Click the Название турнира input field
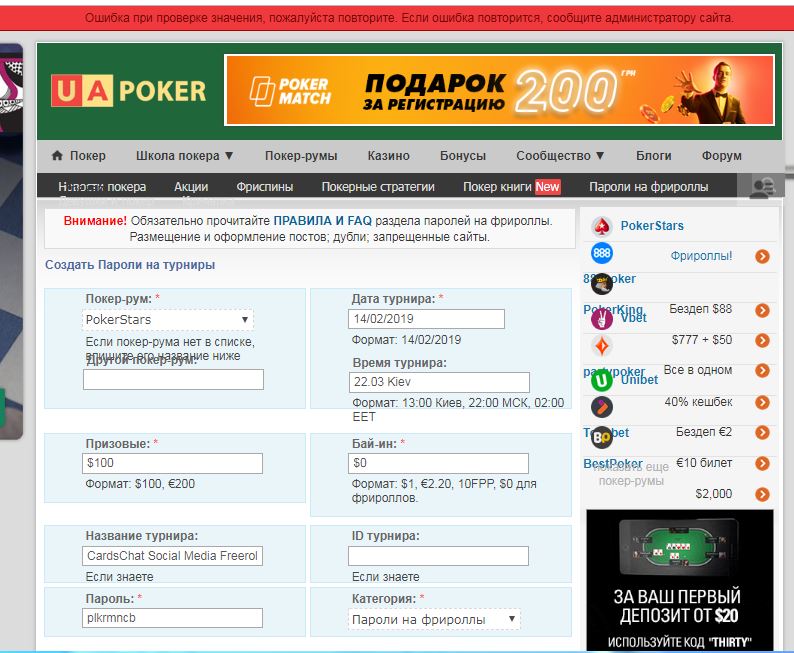Image resolution: width=794 pixels, height=653 pixels. [x=172, y=556]
